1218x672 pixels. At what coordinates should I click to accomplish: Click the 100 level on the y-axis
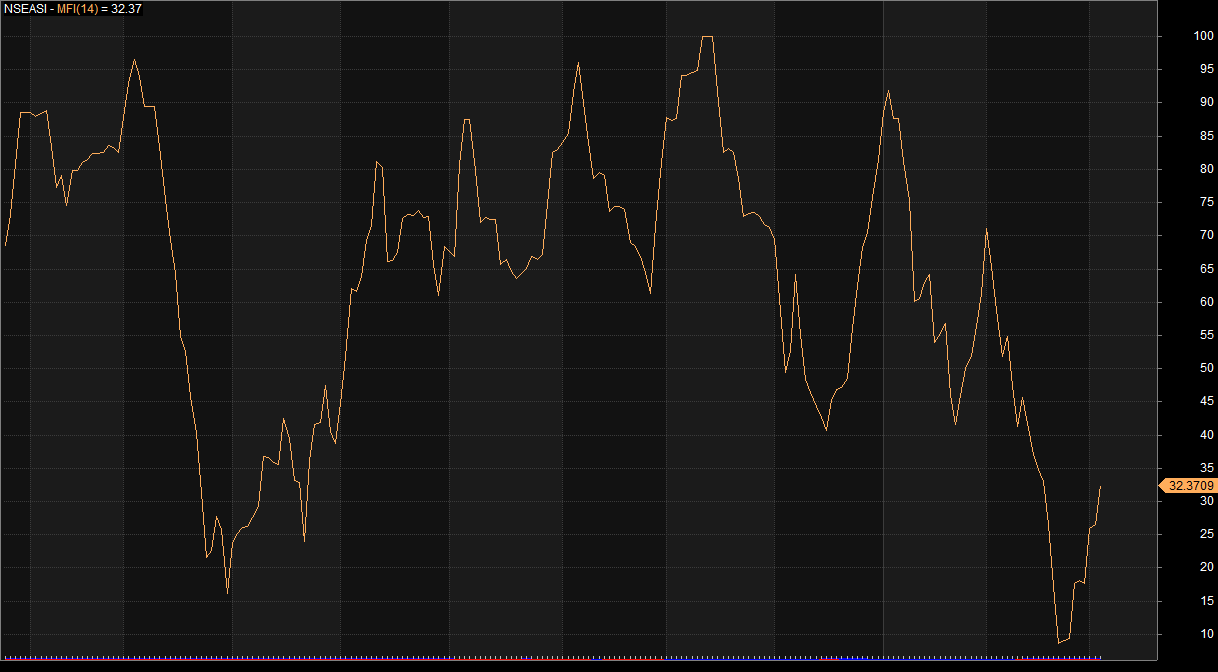point(1203,37)
